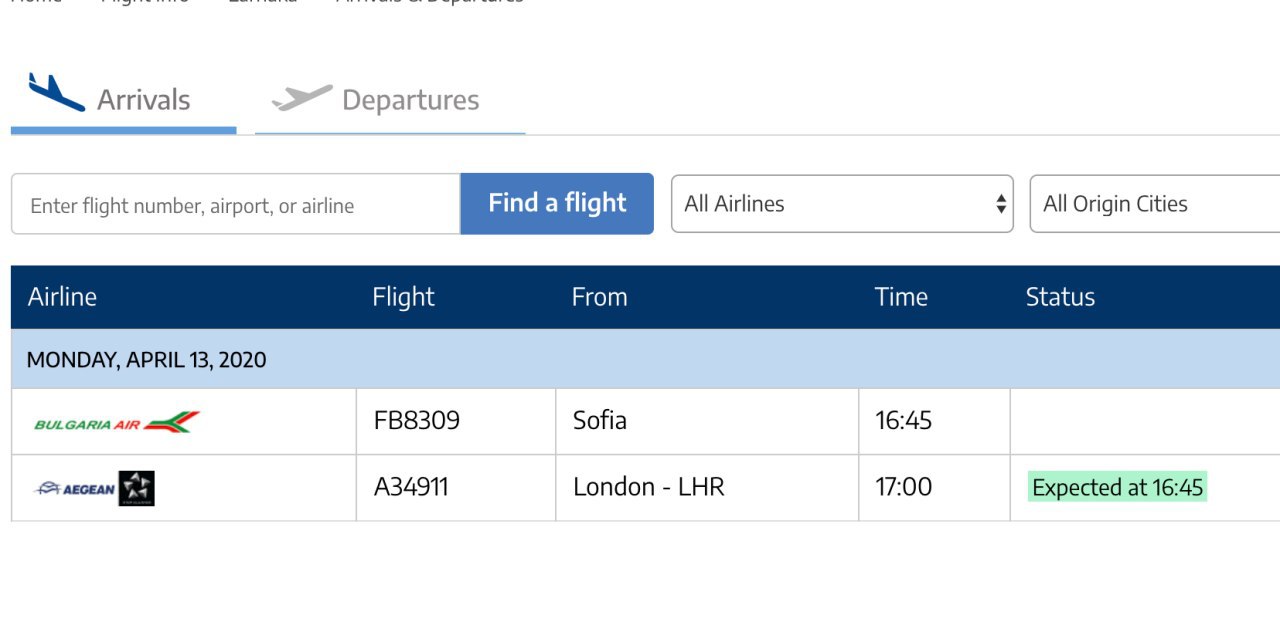Select flight number FB8309

click(417, 420)
